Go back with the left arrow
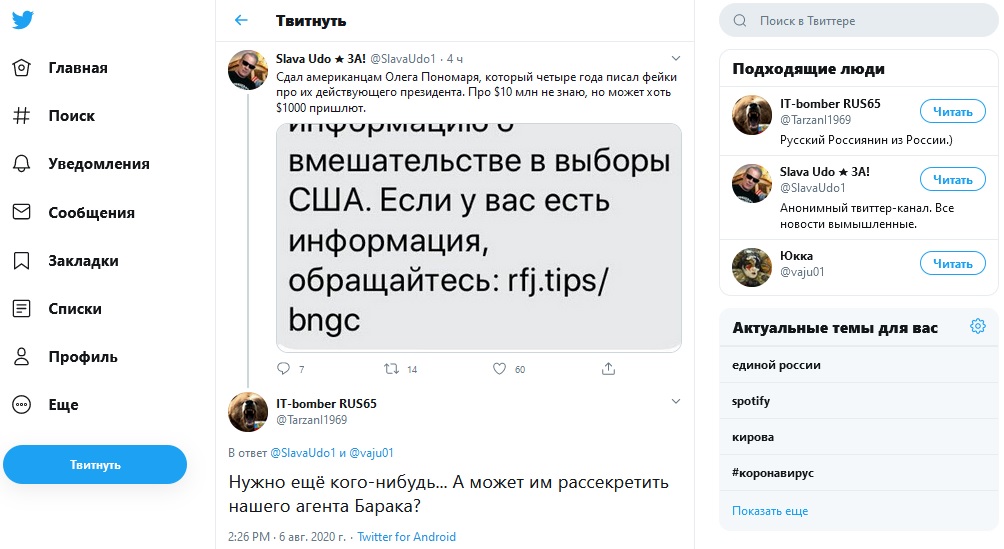Image resolution: width=1004 pixels, height=549 pixels. pos(240,20)
